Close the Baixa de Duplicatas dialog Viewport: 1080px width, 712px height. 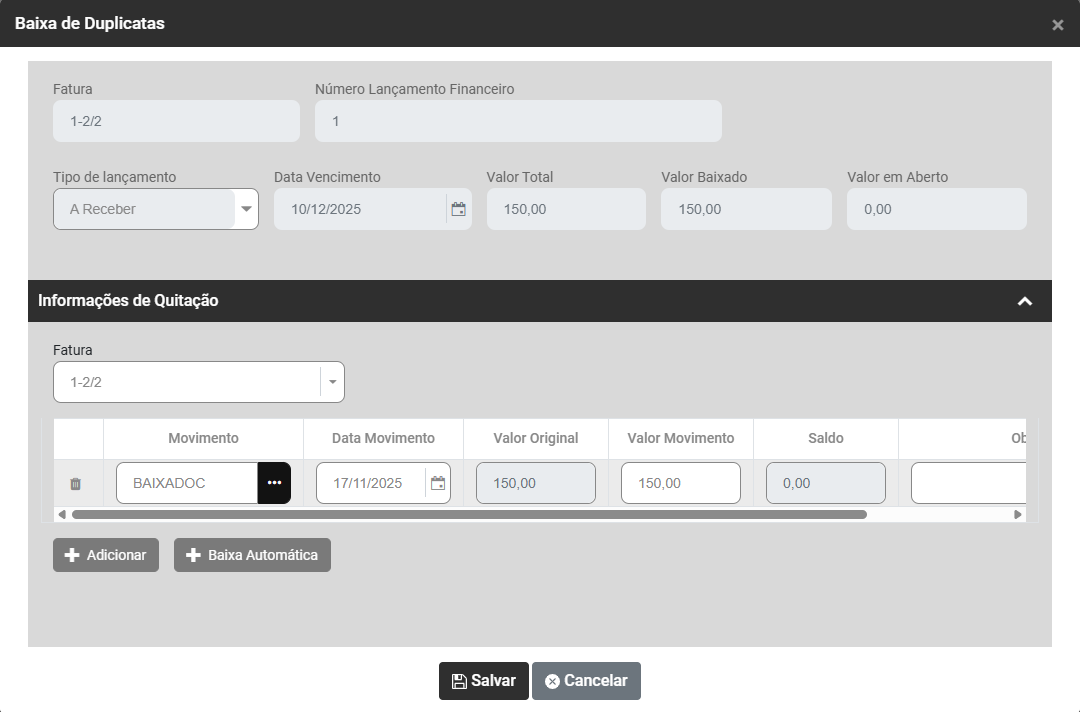tap(1057, 25)
